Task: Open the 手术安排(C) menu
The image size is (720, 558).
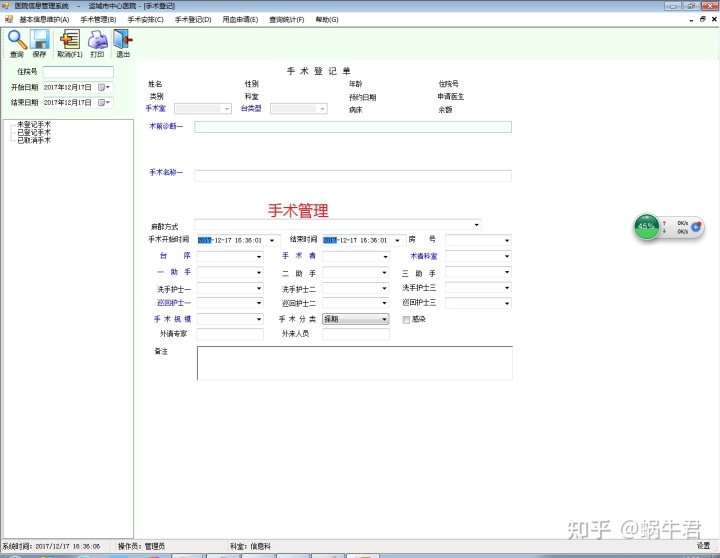Action: tap(145, 19)
